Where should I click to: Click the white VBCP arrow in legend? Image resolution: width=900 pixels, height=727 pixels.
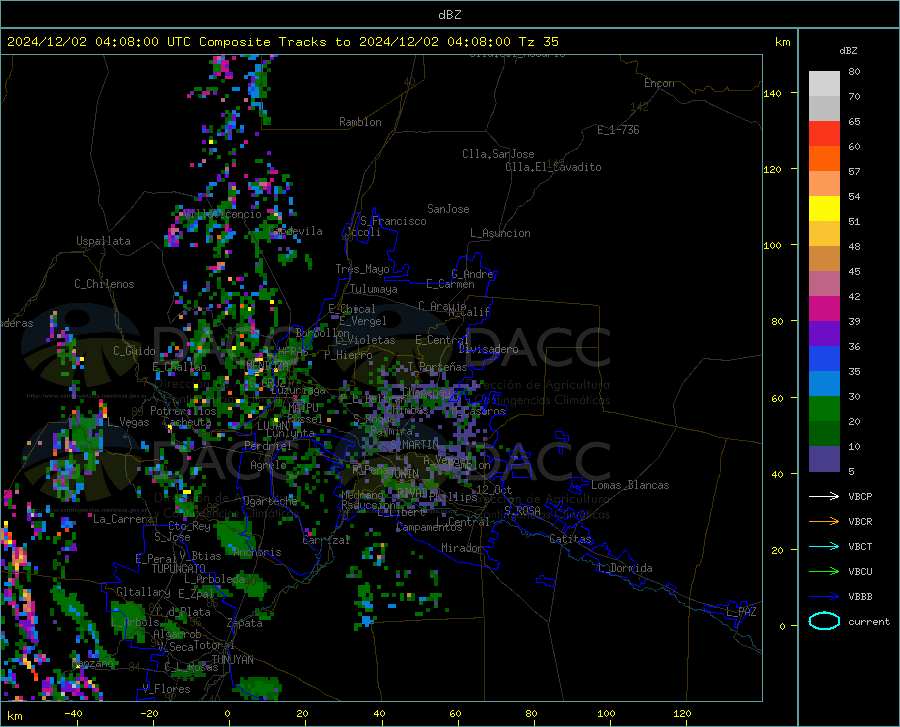(x=824, y=496)
